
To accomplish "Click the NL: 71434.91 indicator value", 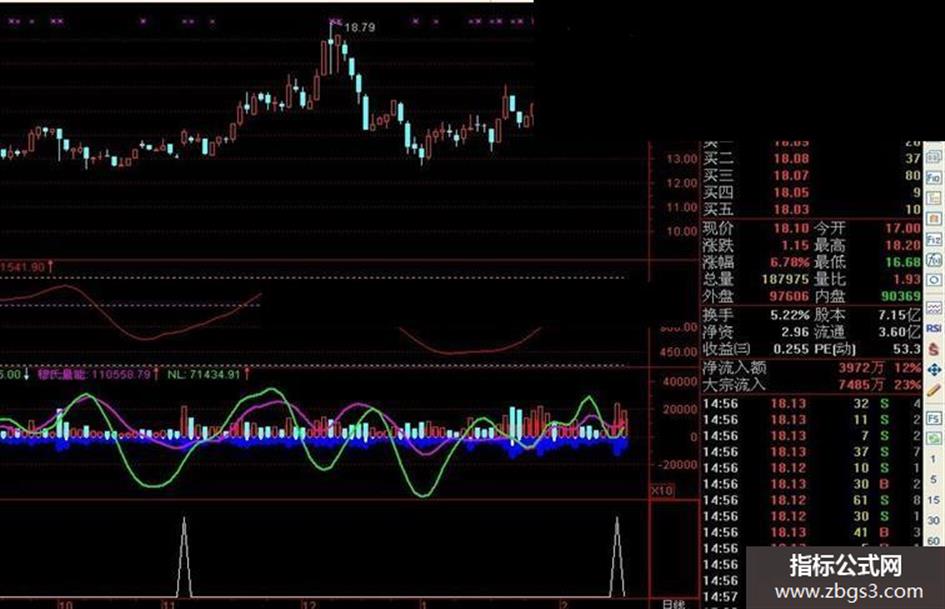I will point(203,374).
